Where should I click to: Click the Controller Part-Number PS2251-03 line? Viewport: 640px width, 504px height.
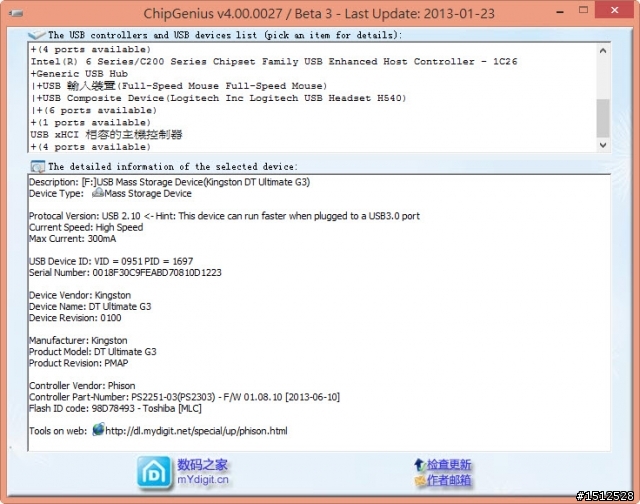(x=184, y=397)
